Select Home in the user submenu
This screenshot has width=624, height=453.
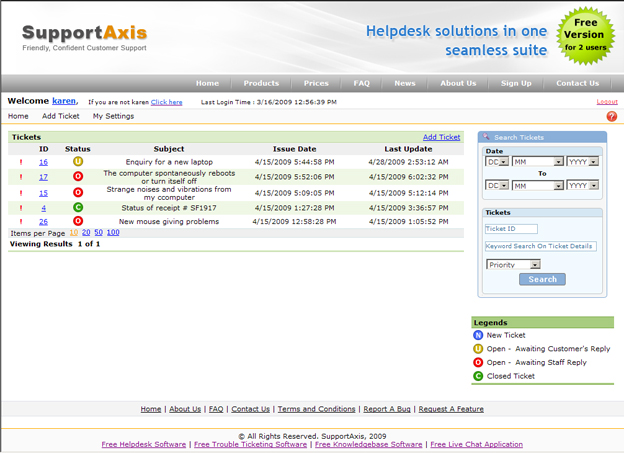(x=18, y=116)
